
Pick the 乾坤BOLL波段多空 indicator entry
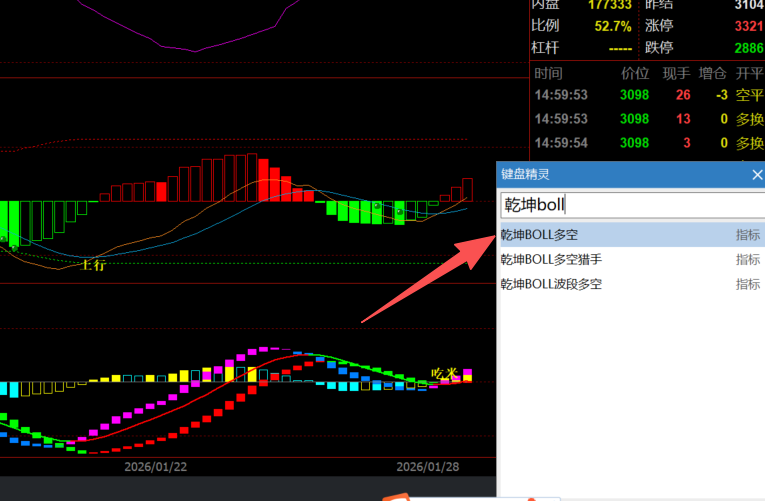(x=552, y=284)
